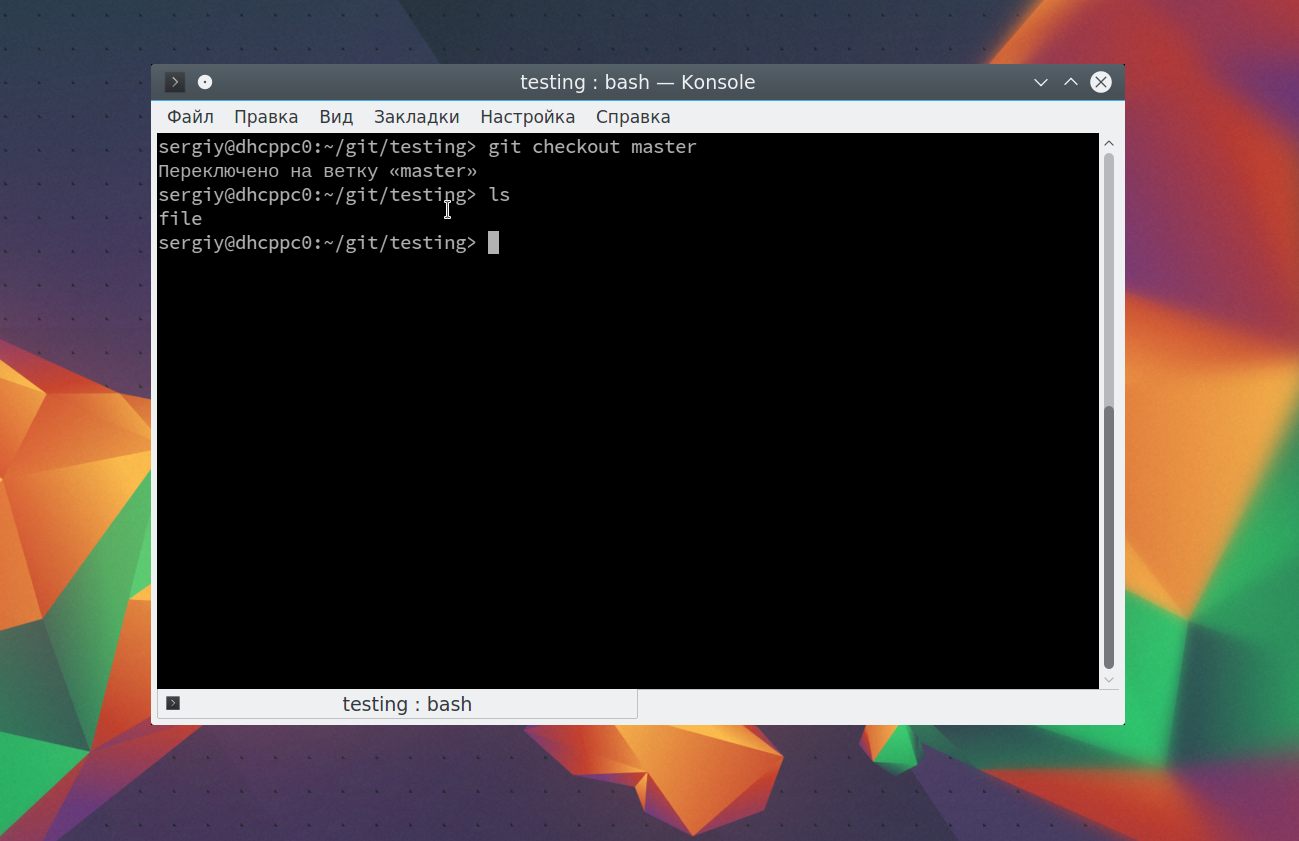Toggle the pin-on-all-desktops dot icon
1299x841 pixels.
(x=205, y=82)
